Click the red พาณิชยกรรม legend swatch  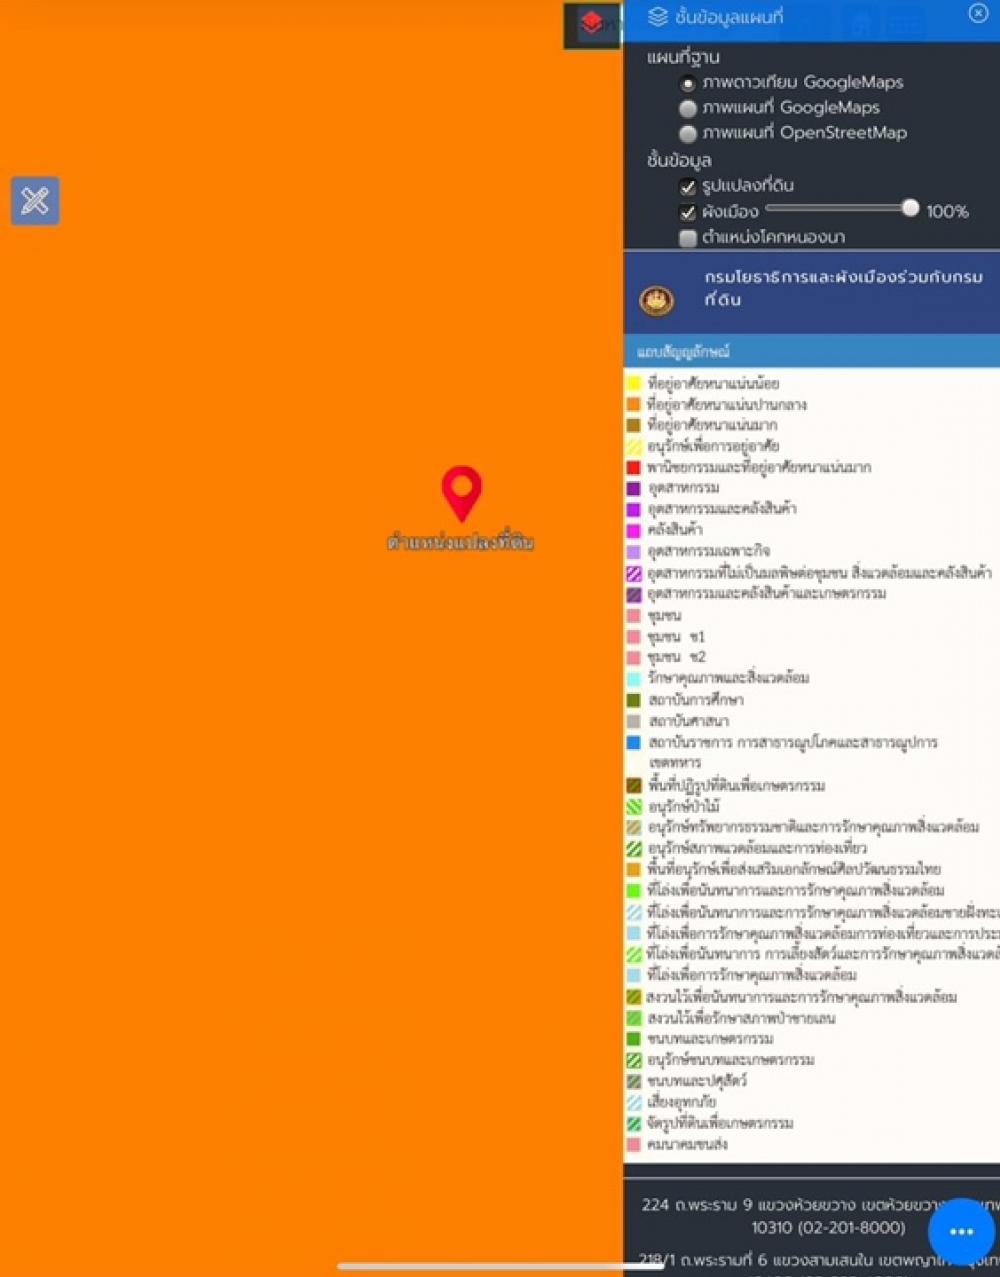[633, 467]
